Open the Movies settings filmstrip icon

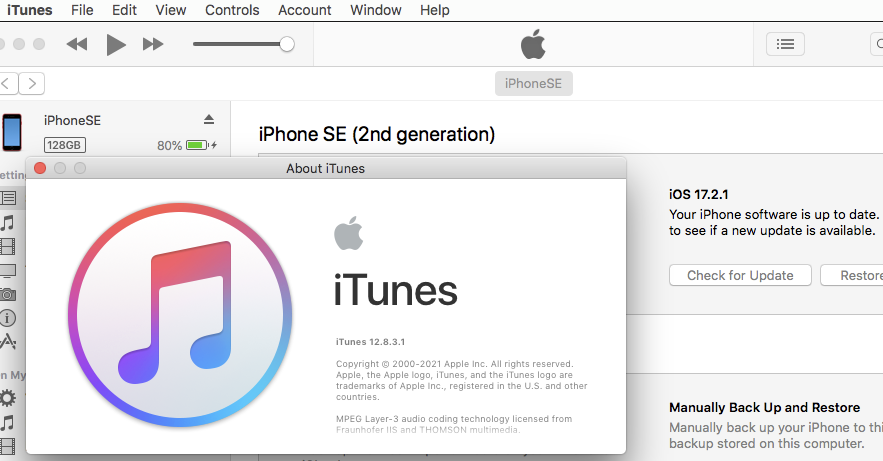[x=8, y=247]
